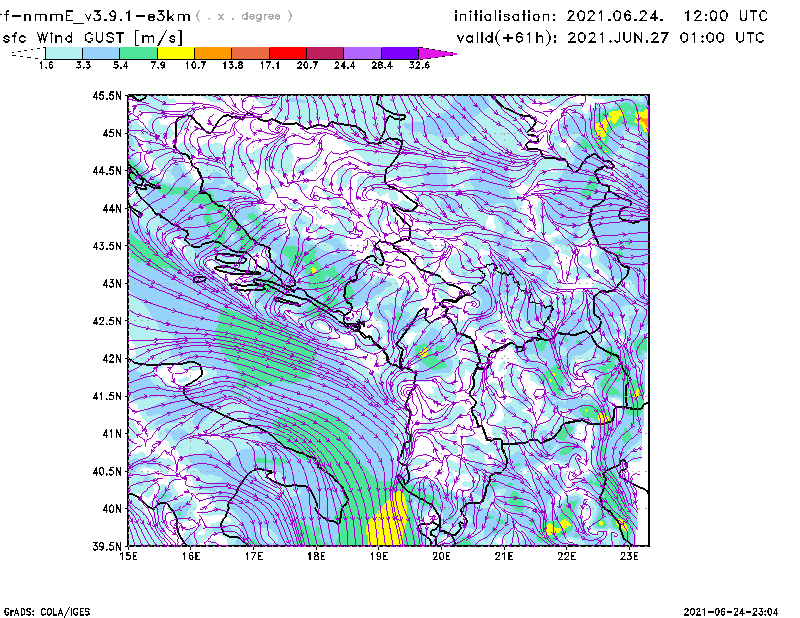Viewport: 800px width, 618px height.
Task: Click the legend value '17.1'
Action: point(270,65)
